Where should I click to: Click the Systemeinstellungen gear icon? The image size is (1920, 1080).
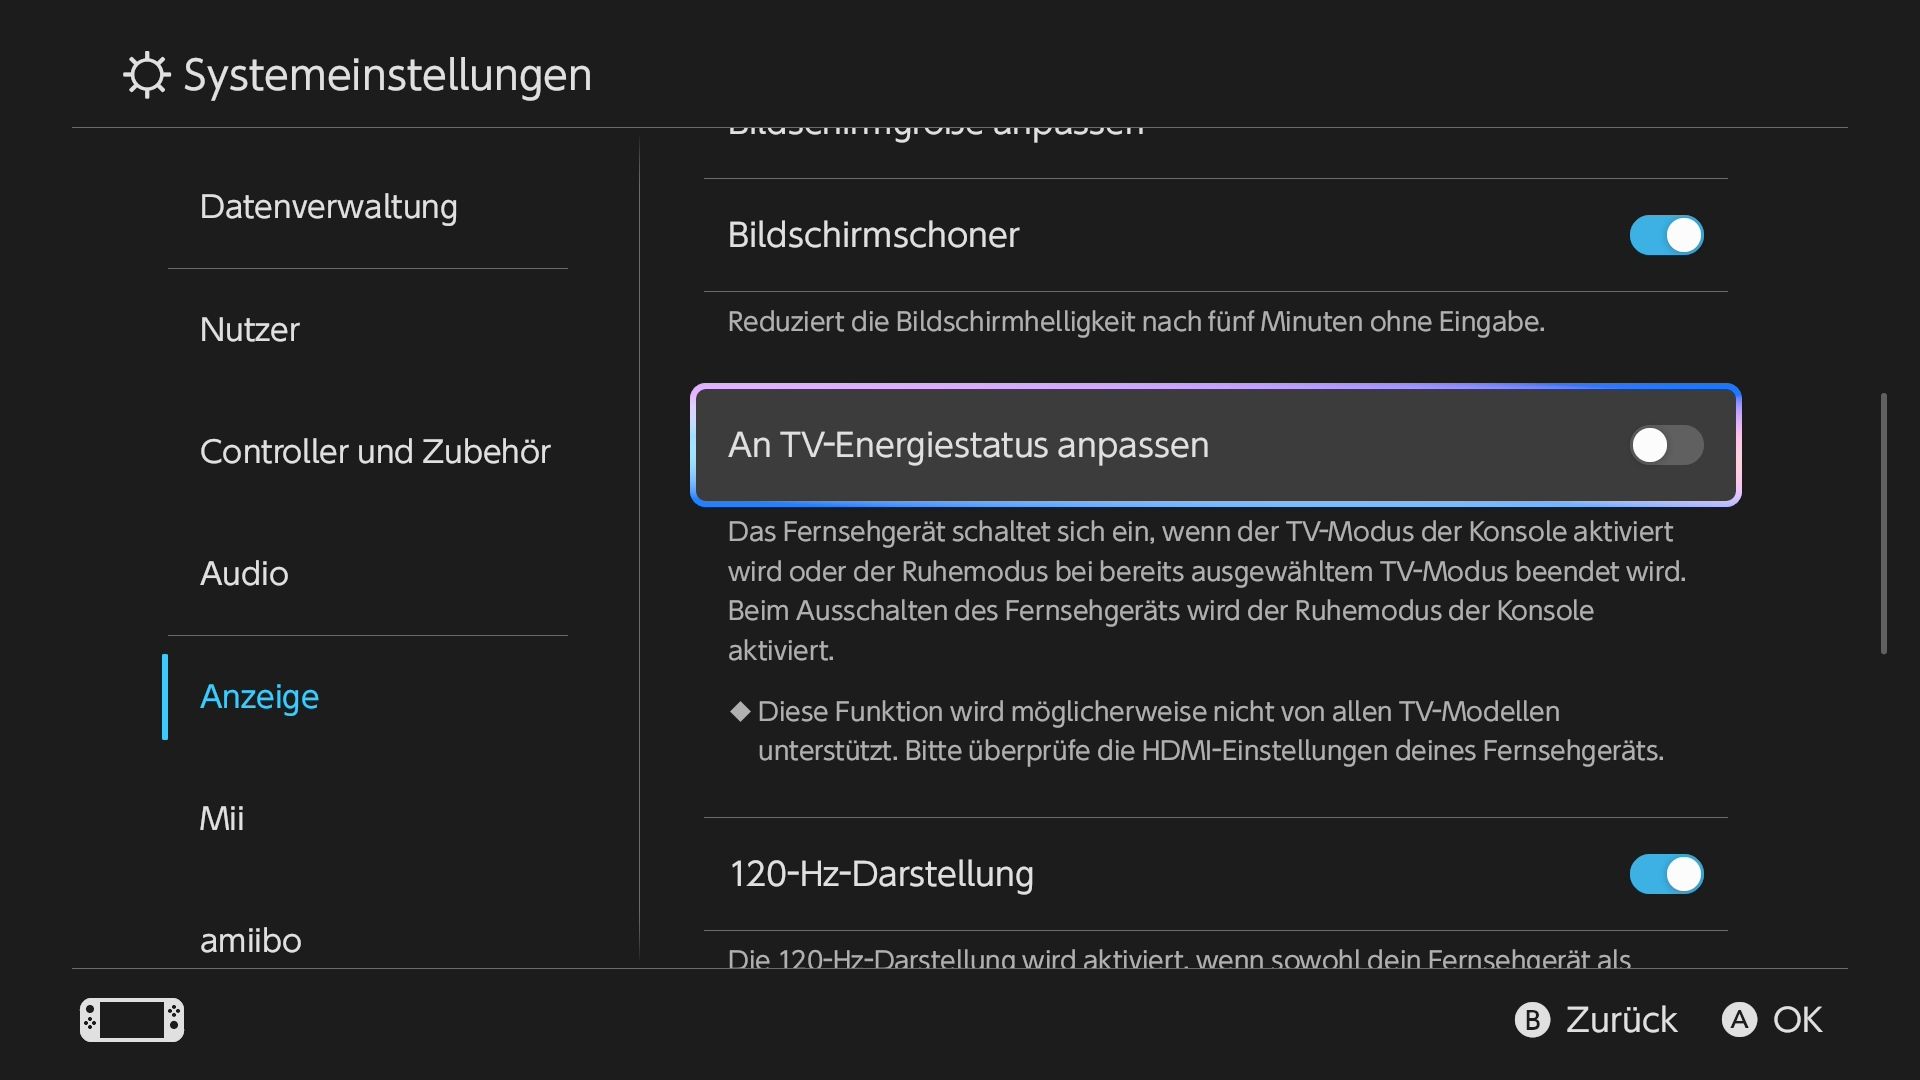tap(147, 75)
